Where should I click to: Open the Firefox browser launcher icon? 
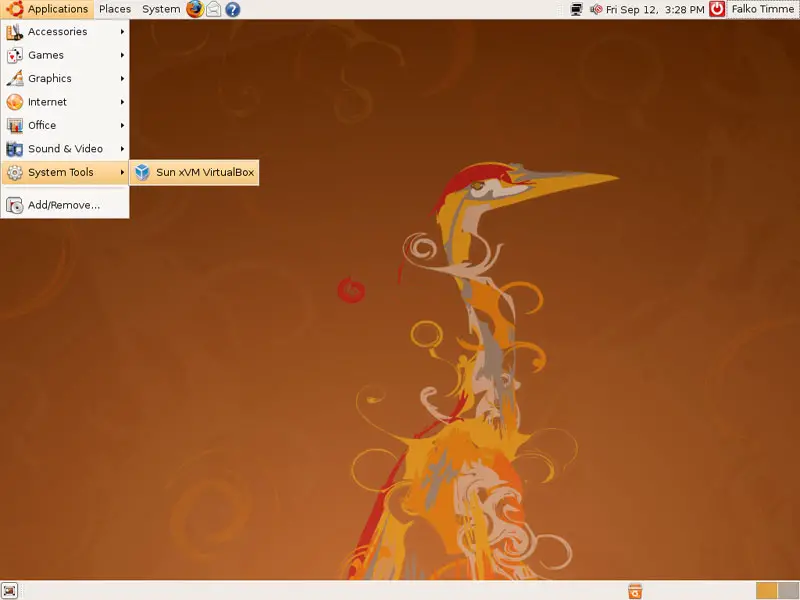pyautogui.click(x=194, y=9)
